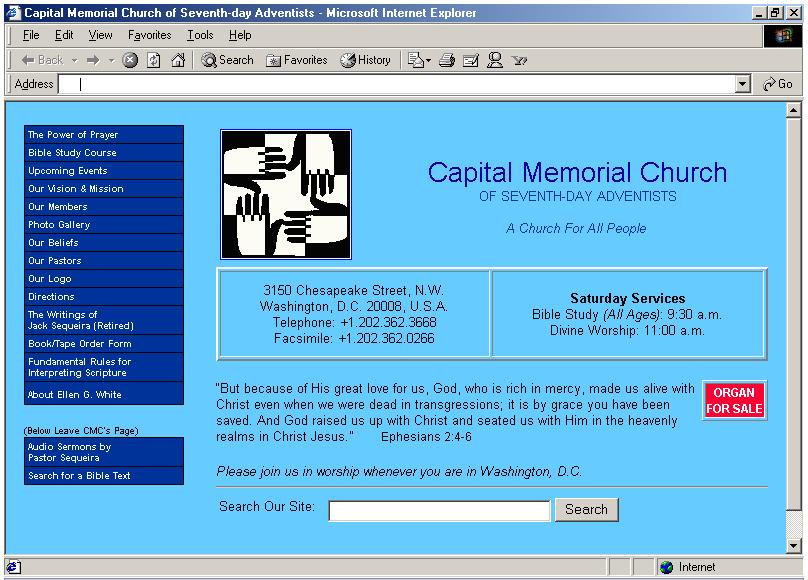Click the Internet zone globe icon
Screen dimensions: 808x580
pos(666,567)
